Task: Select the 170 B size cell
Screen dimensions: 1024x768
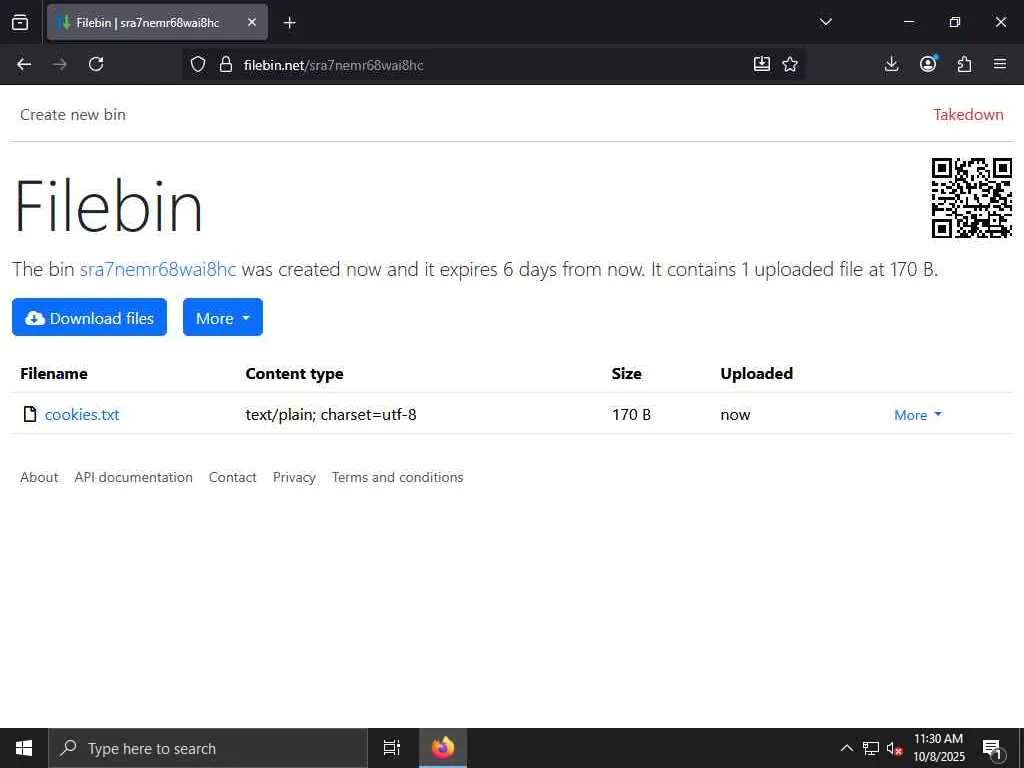Action: coord(632,414)
